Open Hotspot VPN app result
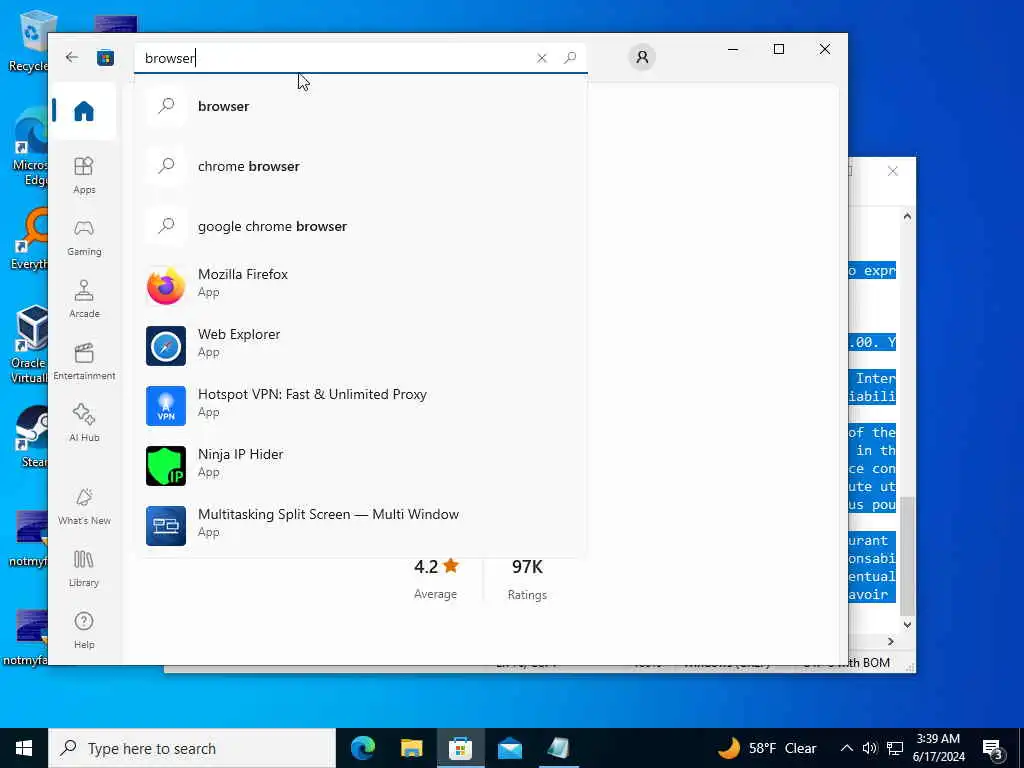1024x768 pixels. click(360, 406)
